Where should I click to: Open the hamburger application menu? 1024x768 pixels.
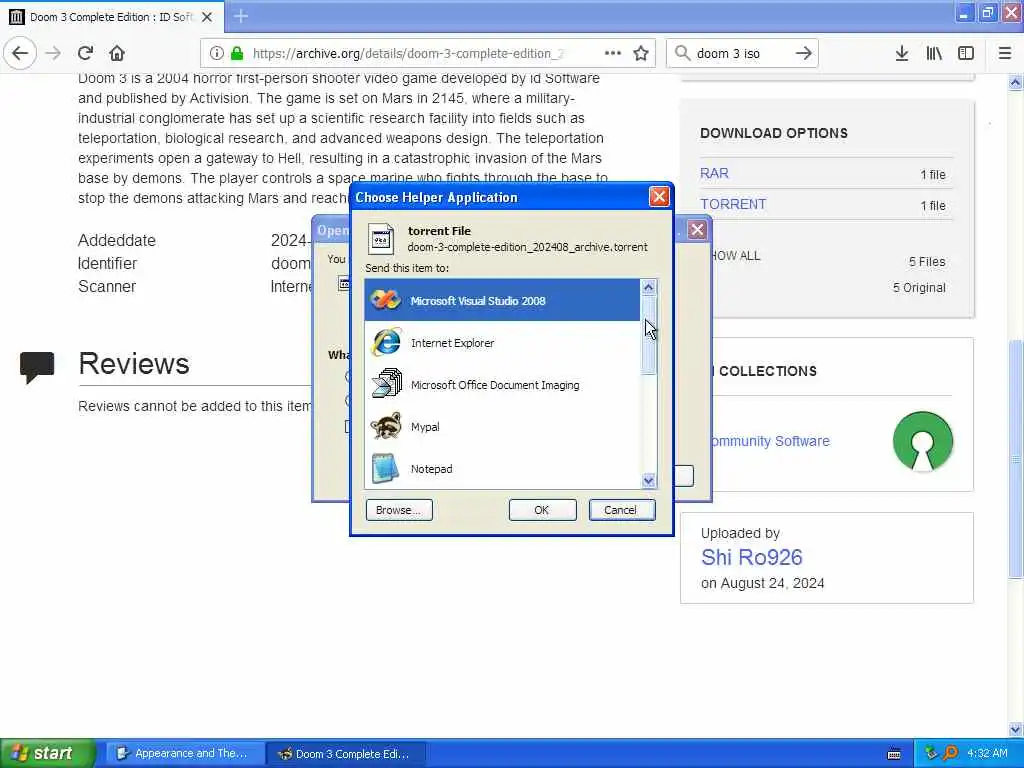pos(1005,54)
